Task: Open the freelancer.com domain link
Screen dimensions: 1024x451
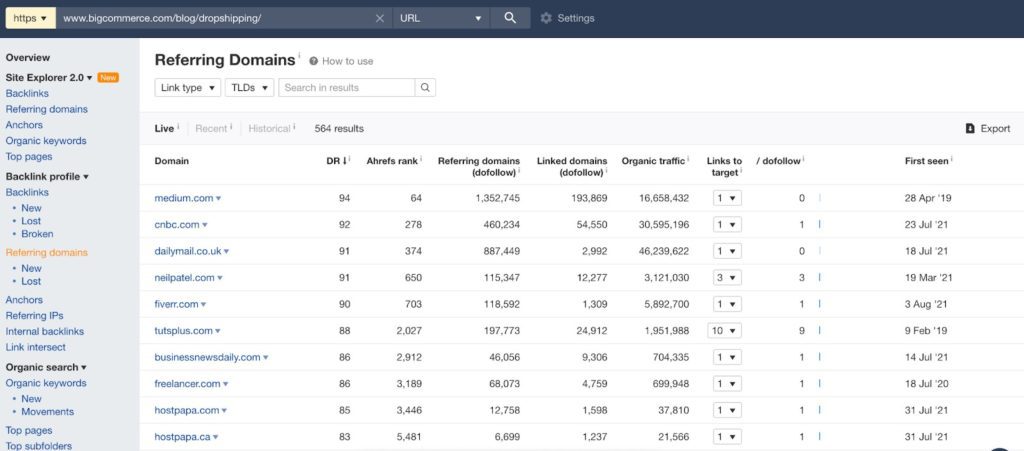Action: coord(187,384)
